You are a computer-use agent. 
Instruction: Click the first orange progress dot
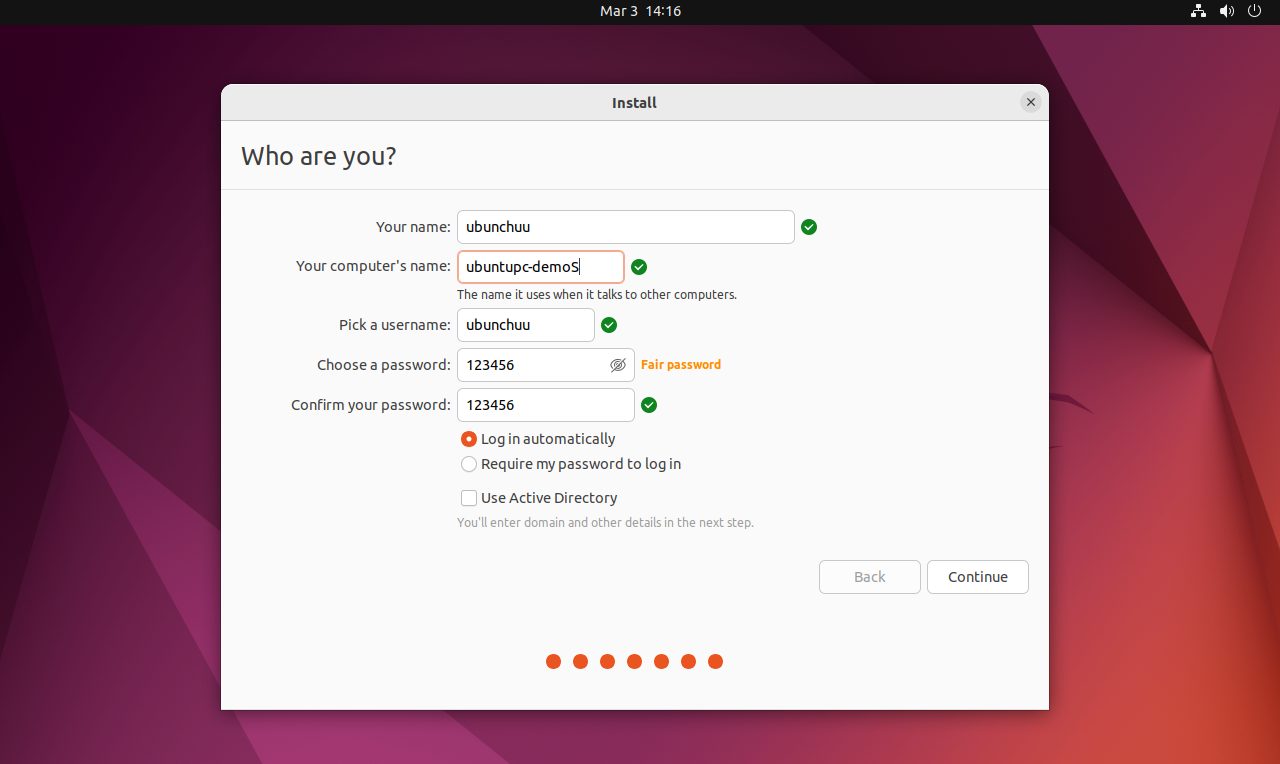tap(553, 661)
